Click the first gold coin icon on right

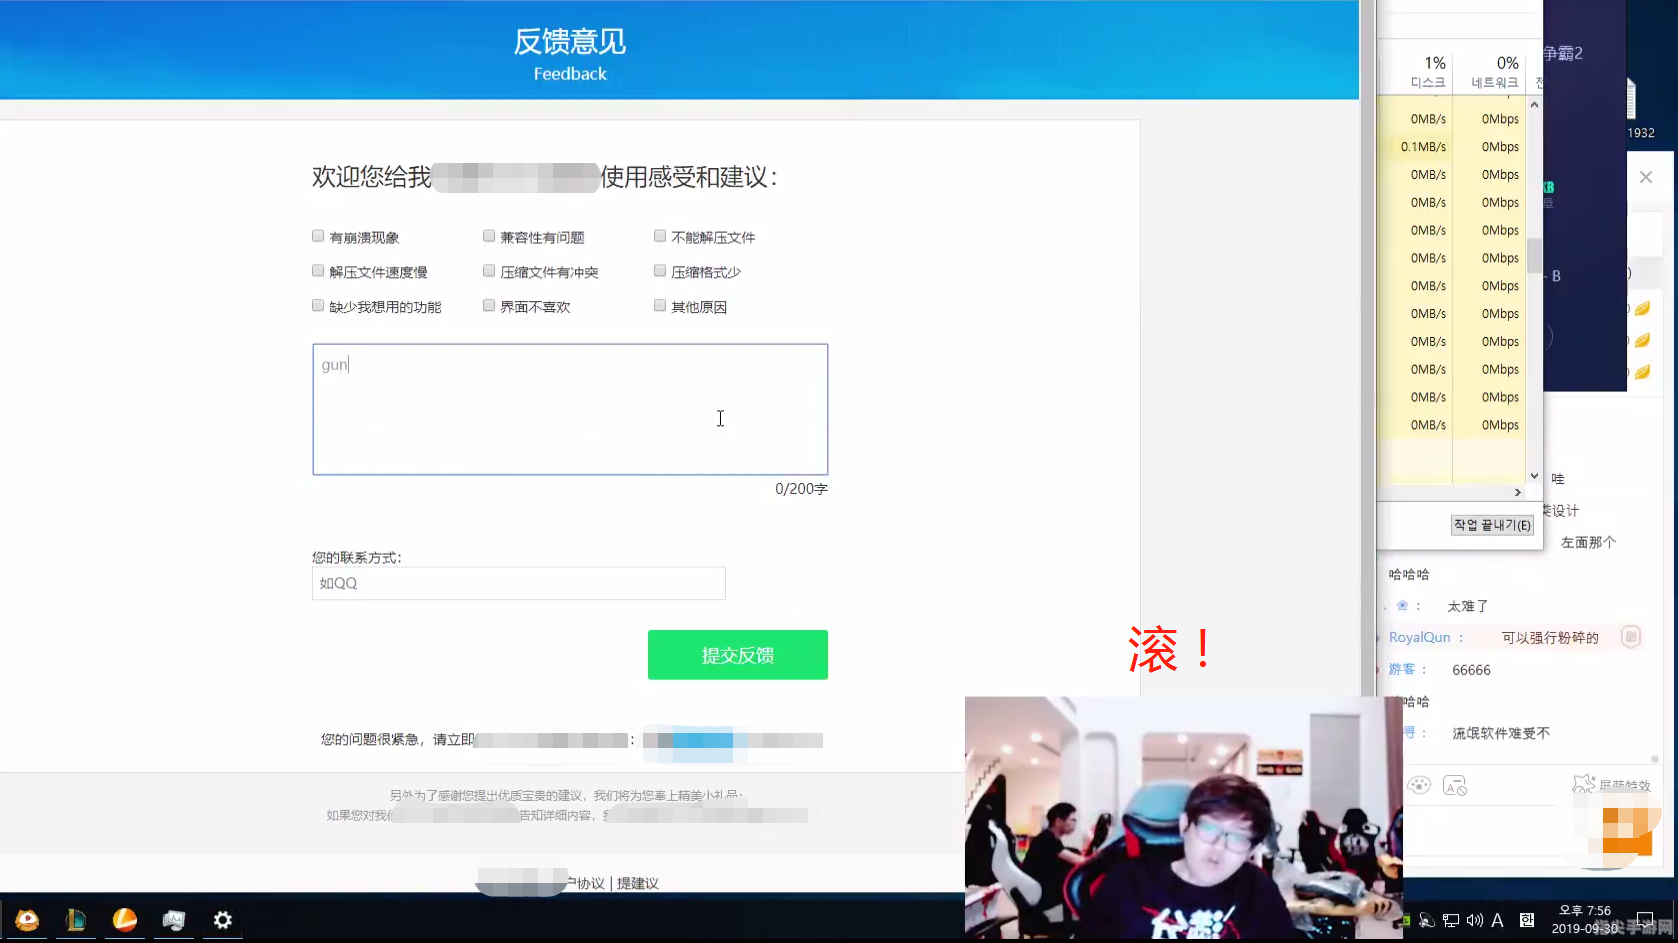click(x=1642, y=309)
